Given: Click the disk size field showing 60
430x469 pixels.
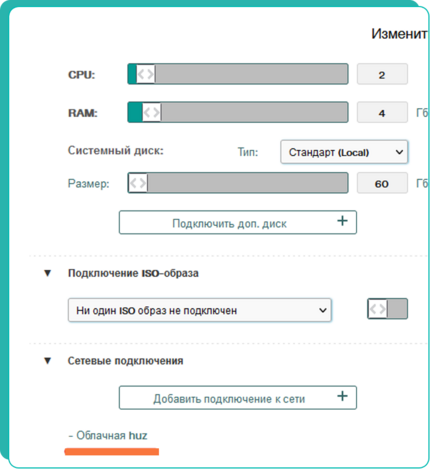Looking at the screenshot, I should point(382,183).
